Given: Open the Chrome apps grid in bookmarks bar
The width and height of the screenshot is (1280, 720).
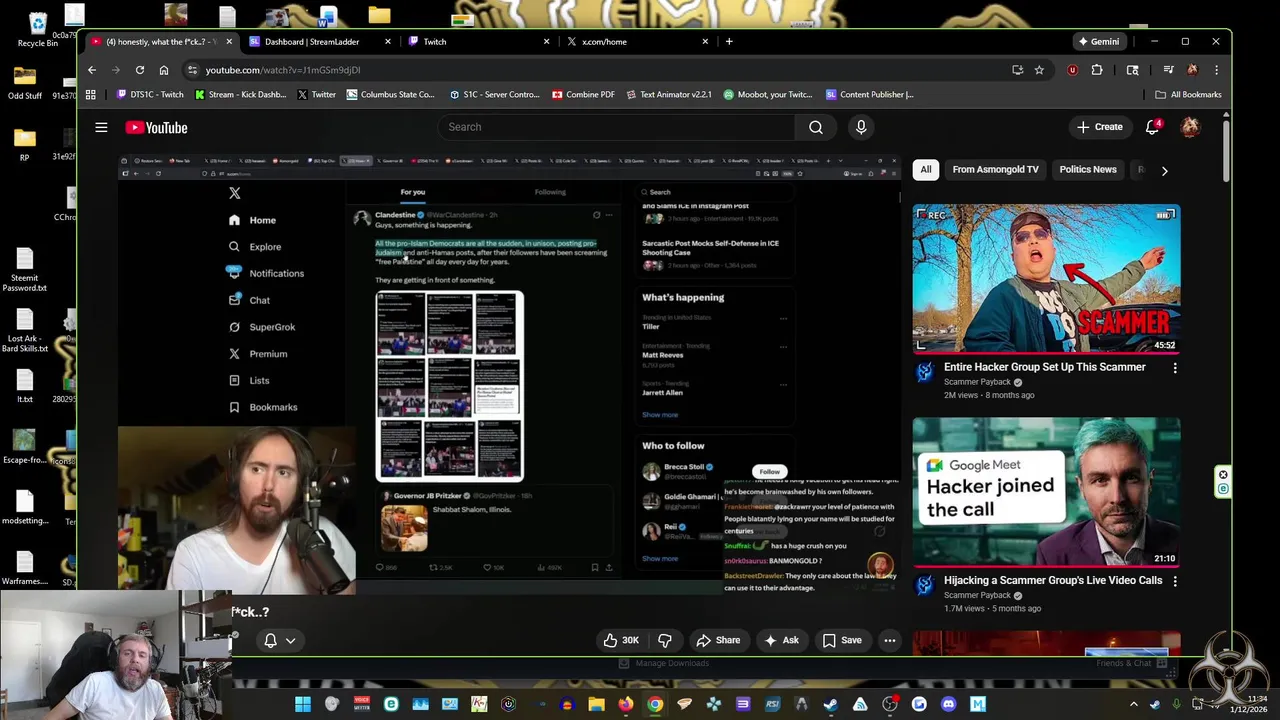Looking at the screenshot, I should tap(91, 95).
